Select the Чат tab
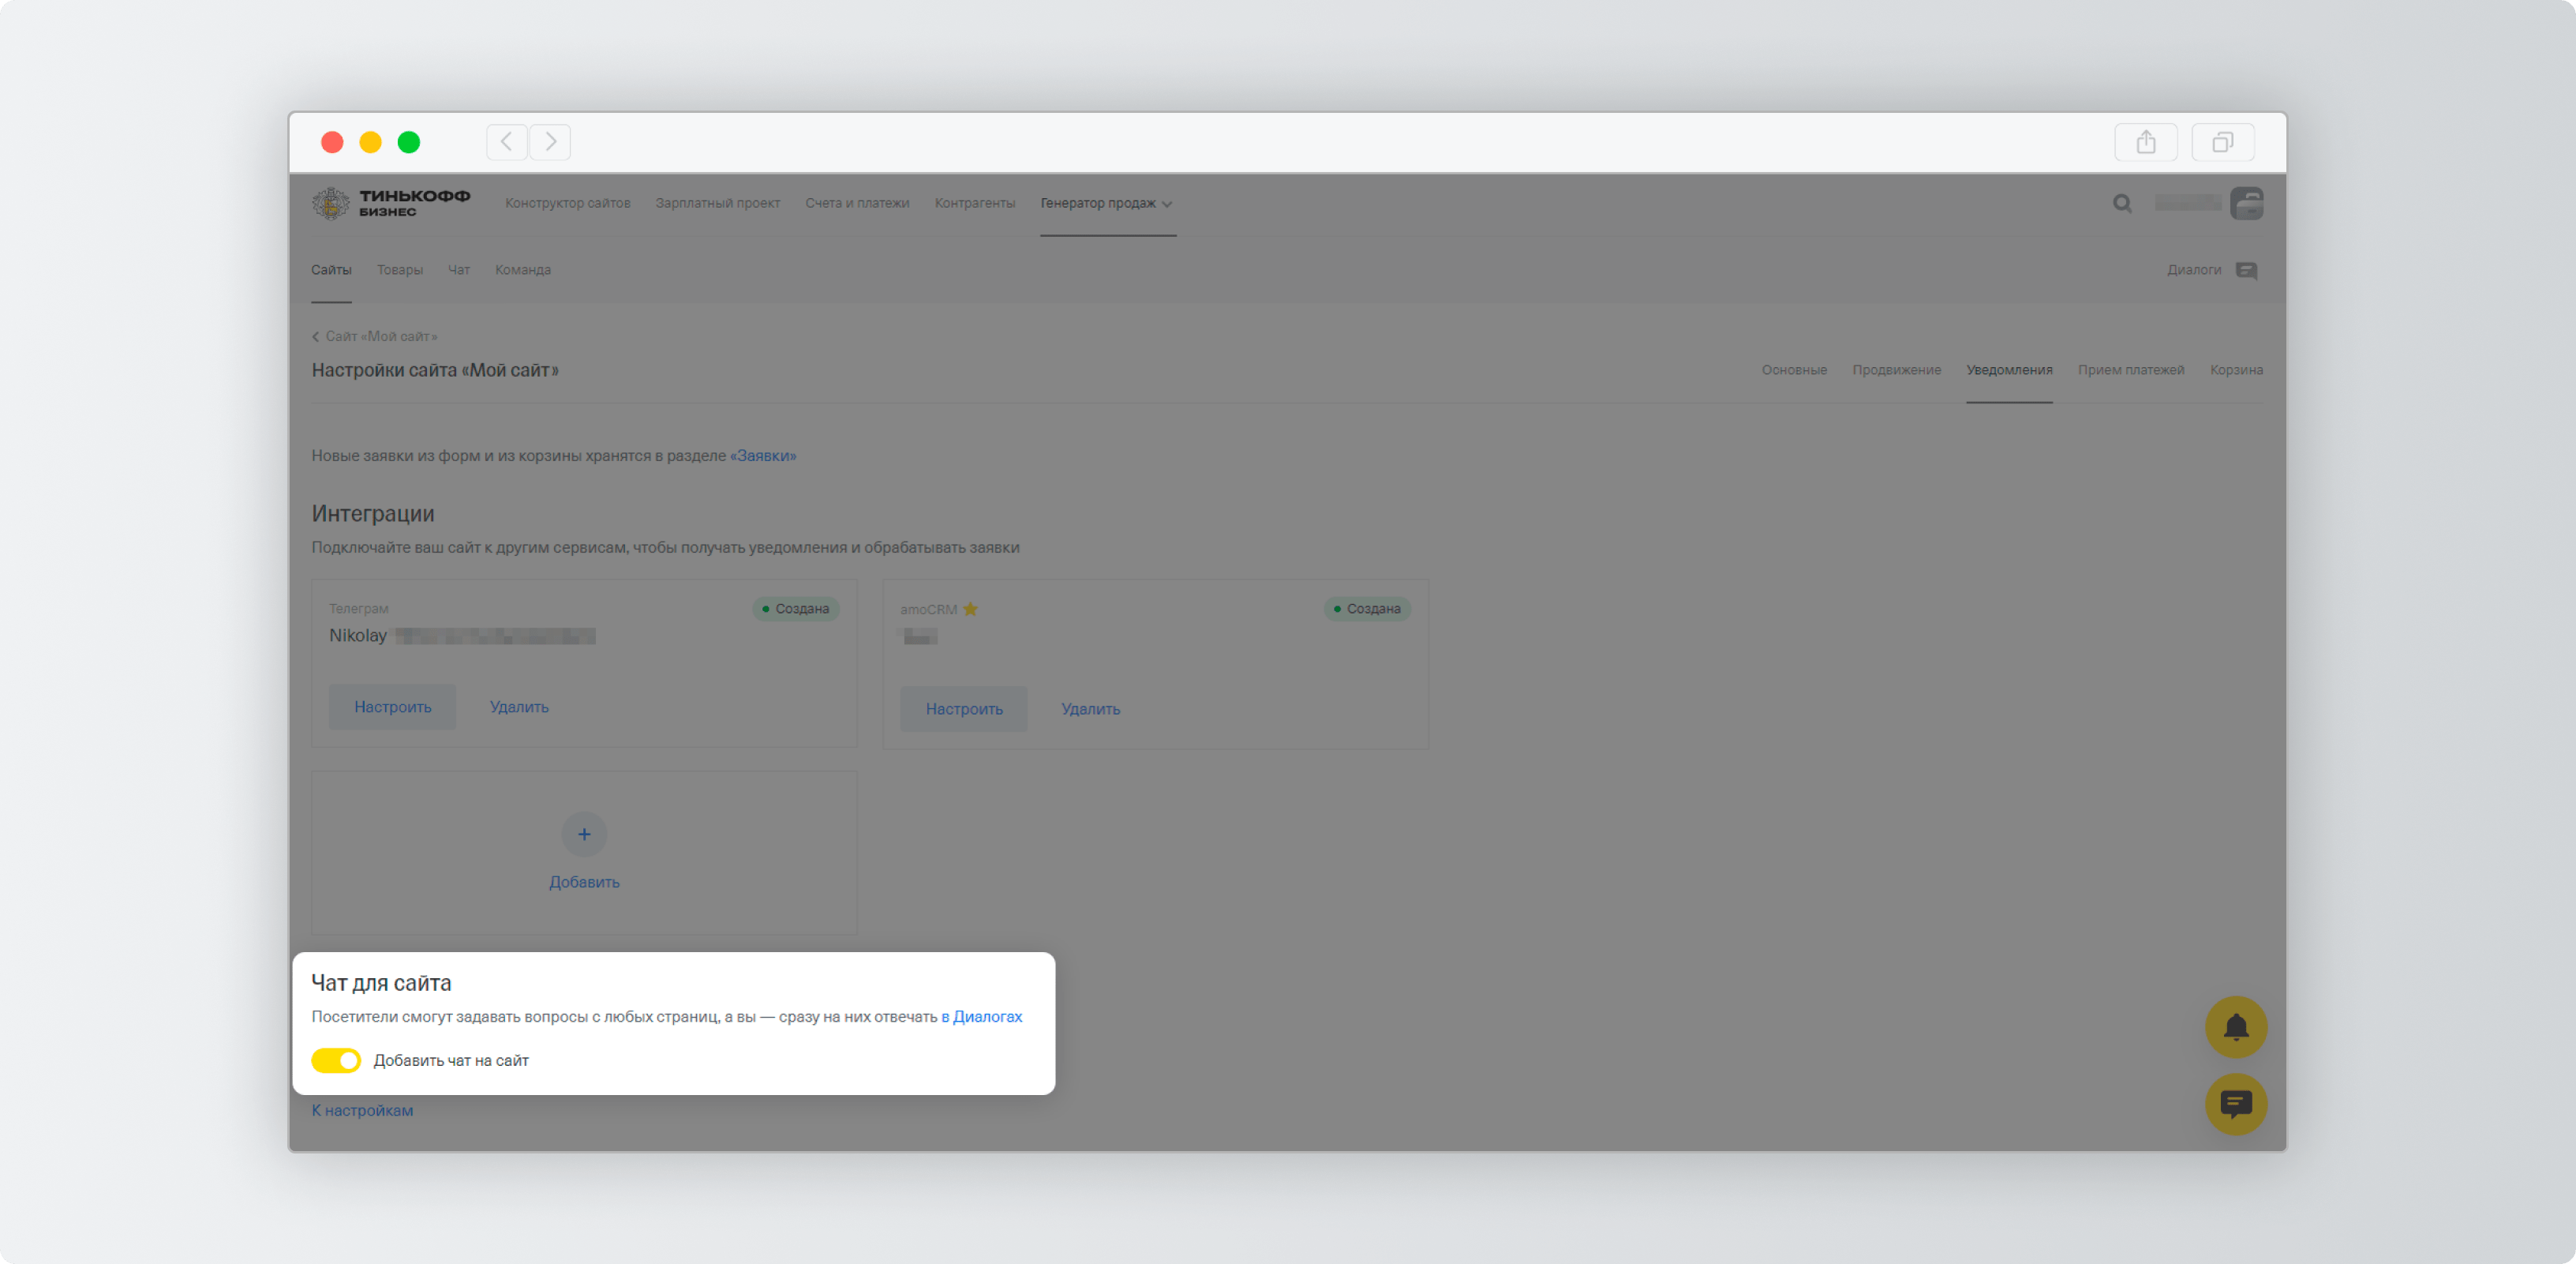 point(458,270)
